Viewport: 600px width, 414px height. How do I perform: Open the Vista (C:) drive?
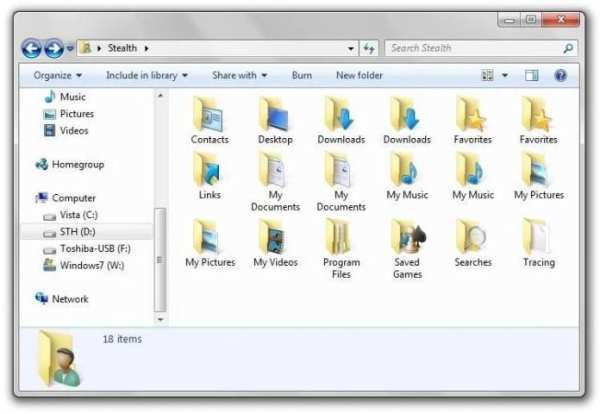70,215
